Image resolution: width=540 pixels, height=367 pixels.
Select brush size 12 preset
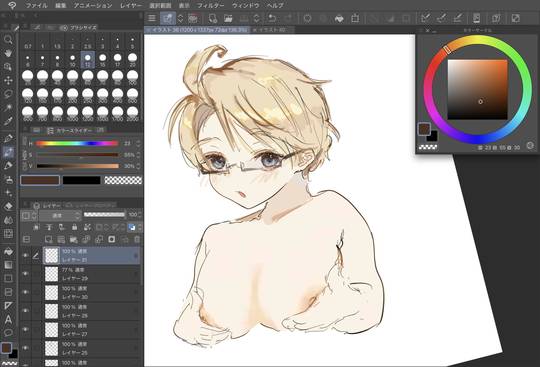pos(87,60)
